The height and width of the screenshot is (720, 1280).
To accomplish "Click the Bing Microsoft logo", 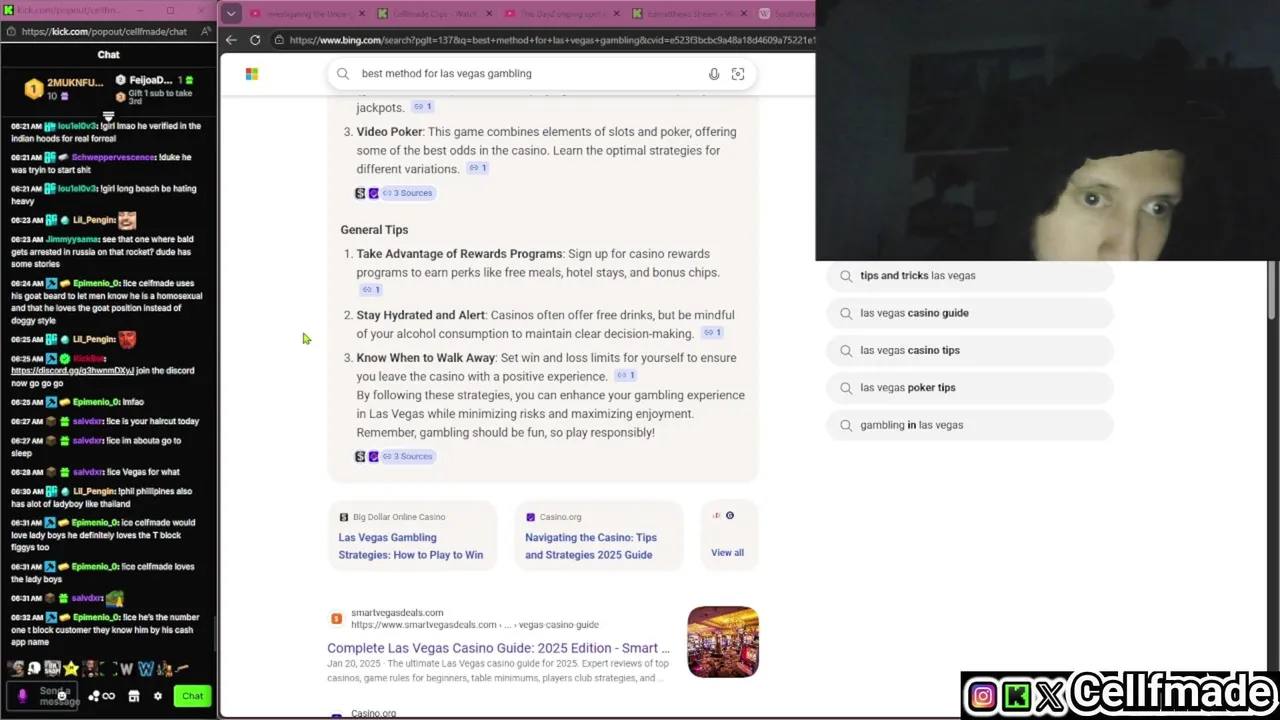I will pos(252,74).
